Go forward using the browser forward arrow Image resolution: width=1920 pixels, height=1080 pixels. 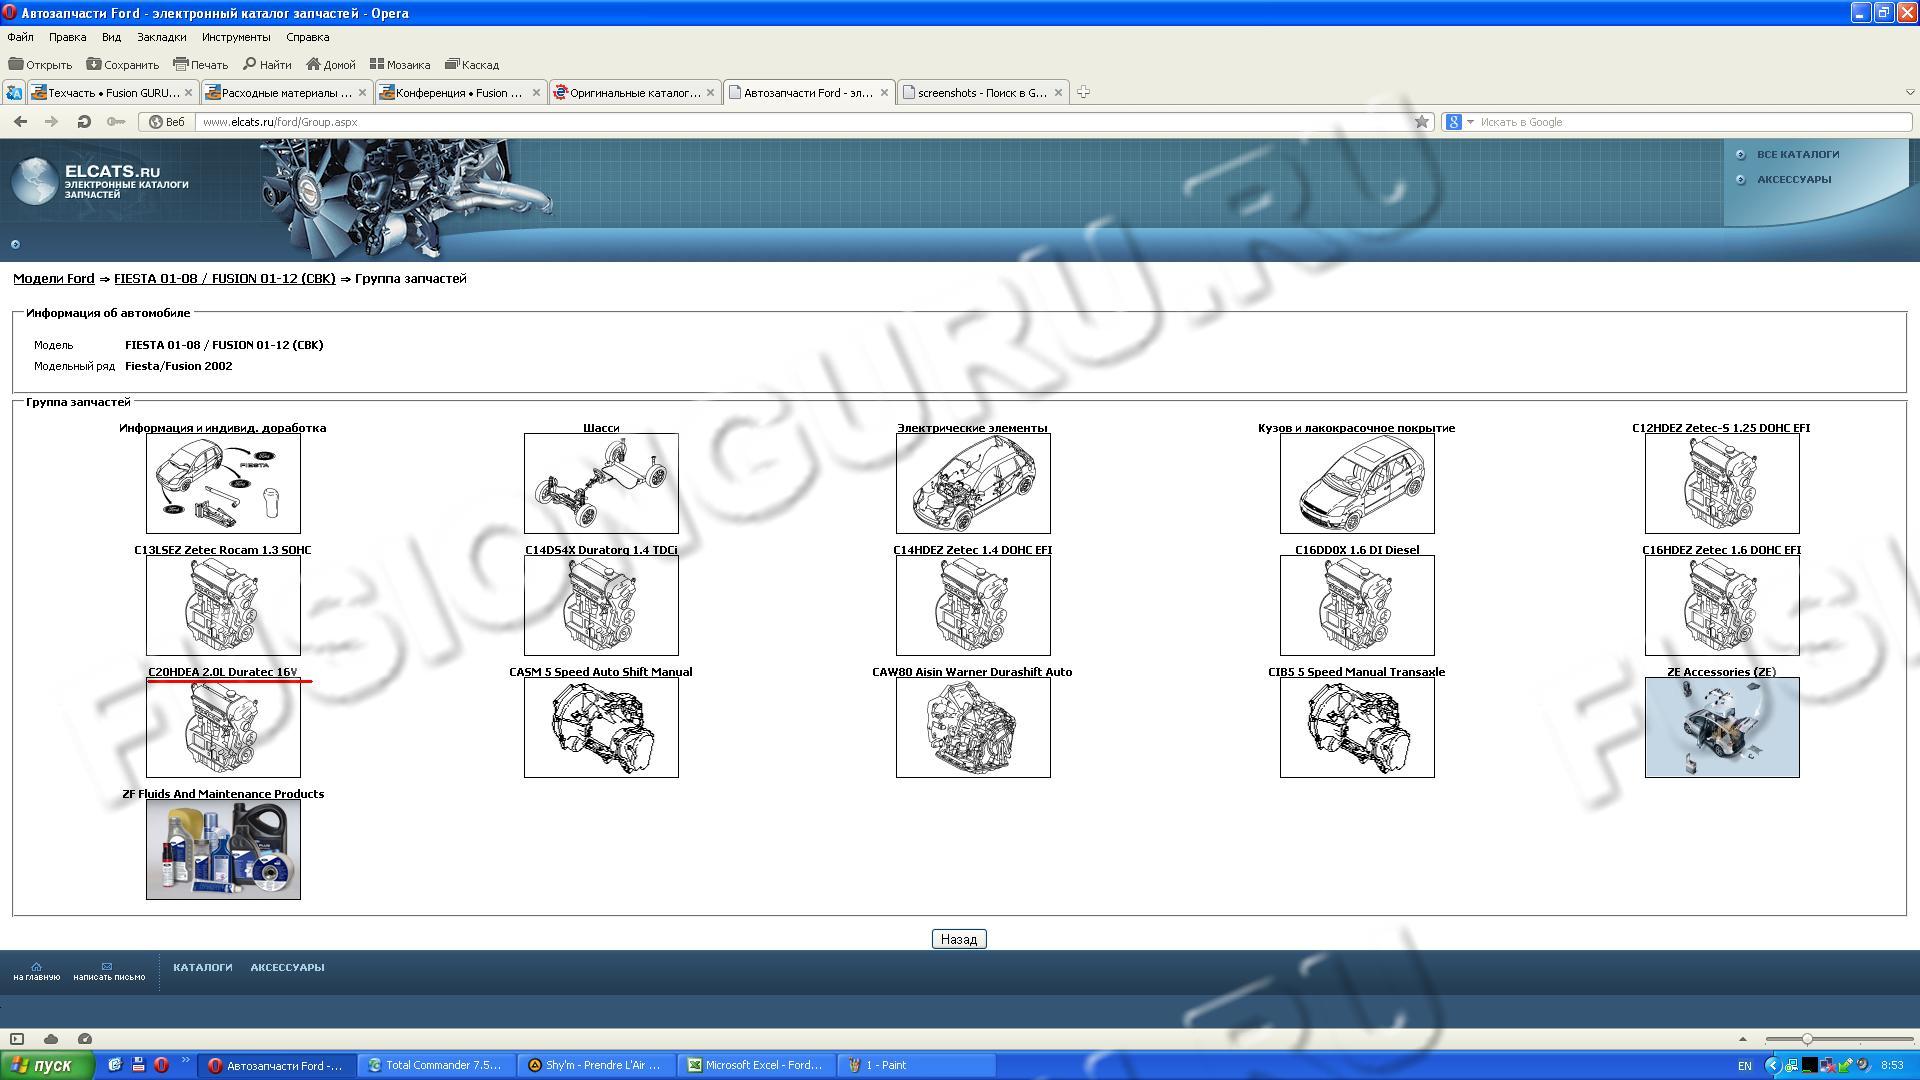click(x=52, y=122)
